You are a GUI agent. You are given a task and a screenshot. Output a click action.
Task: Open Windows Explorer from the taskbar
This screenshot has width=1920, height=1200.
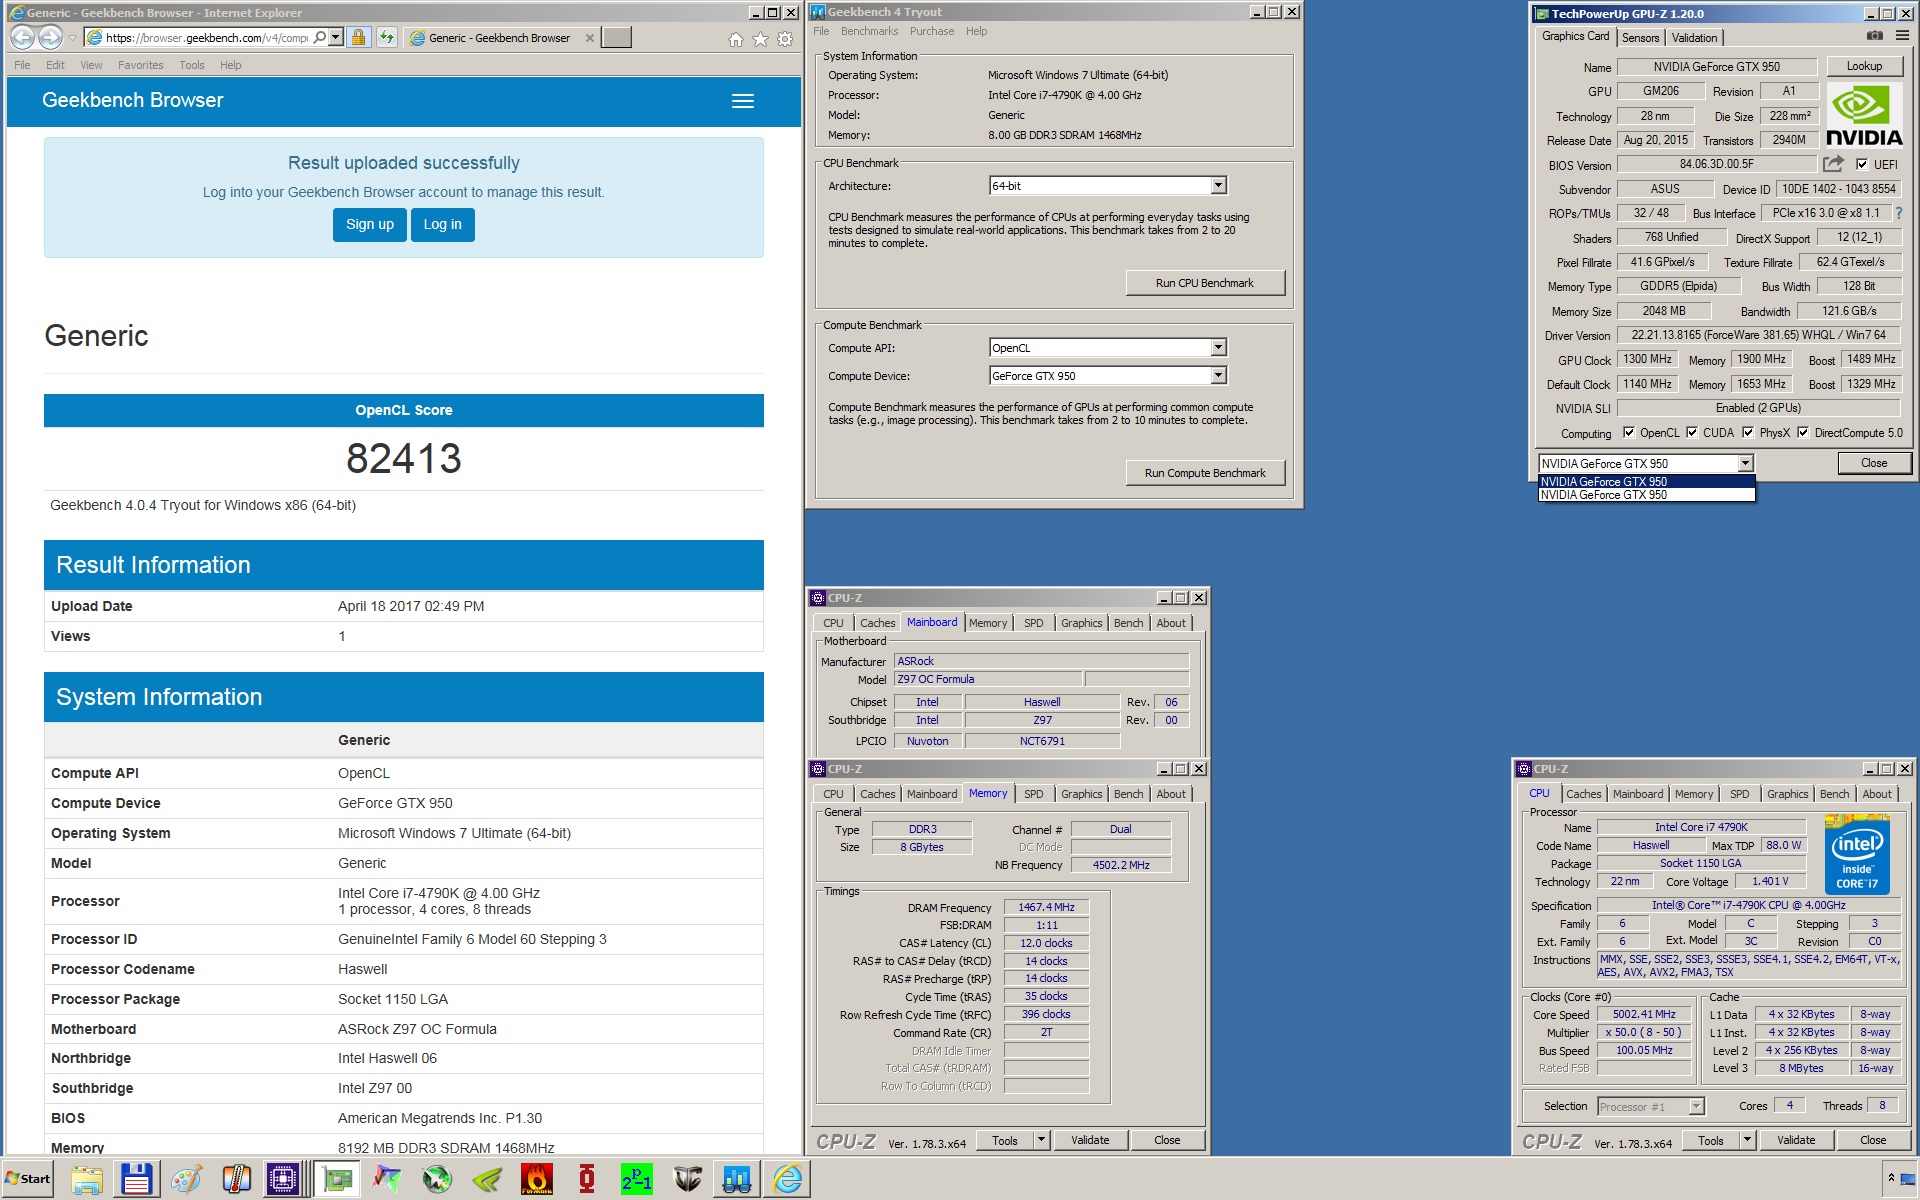coord(87,1180)
